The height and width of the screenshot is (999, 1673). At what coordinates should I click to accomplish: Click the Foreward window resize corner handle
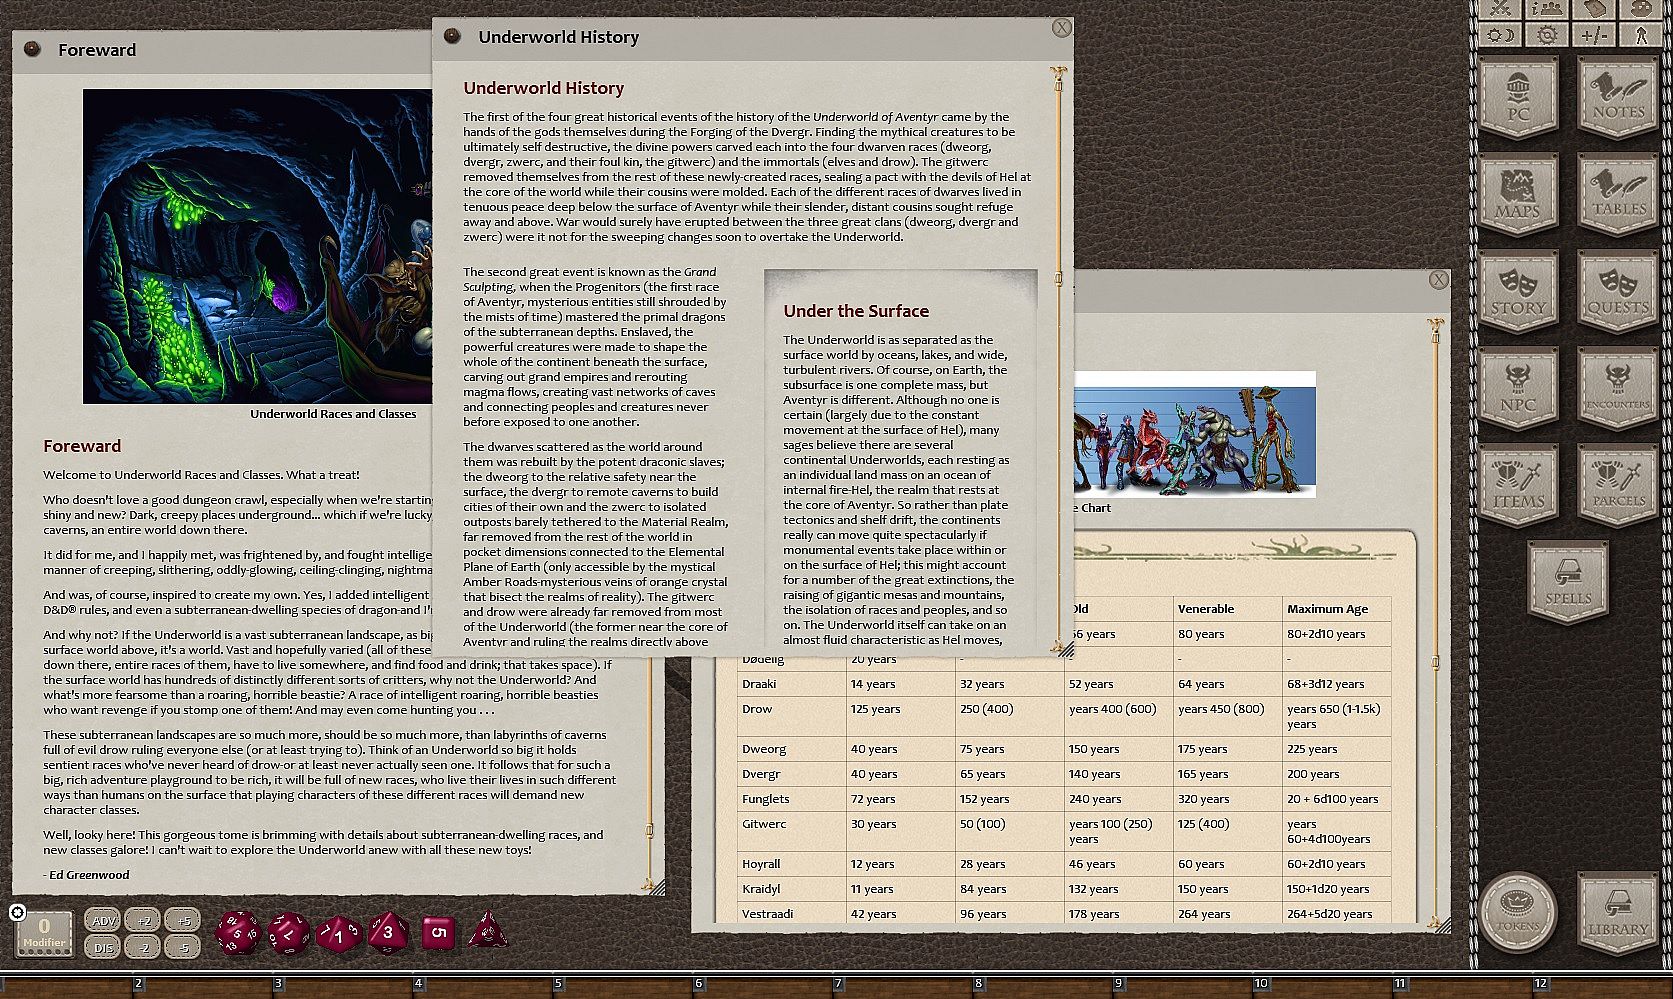(658, 887)
